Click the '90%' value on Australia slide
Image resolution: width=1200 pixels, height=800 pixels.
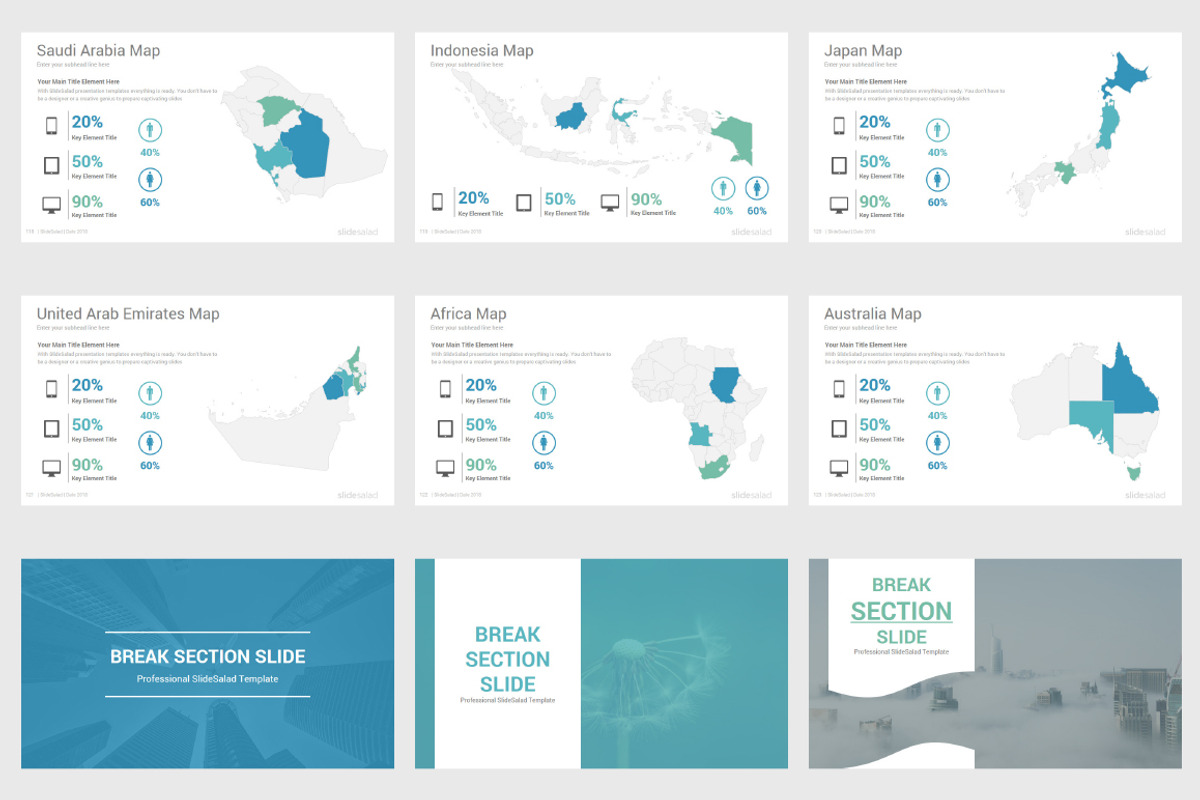[x=875, y=464]
